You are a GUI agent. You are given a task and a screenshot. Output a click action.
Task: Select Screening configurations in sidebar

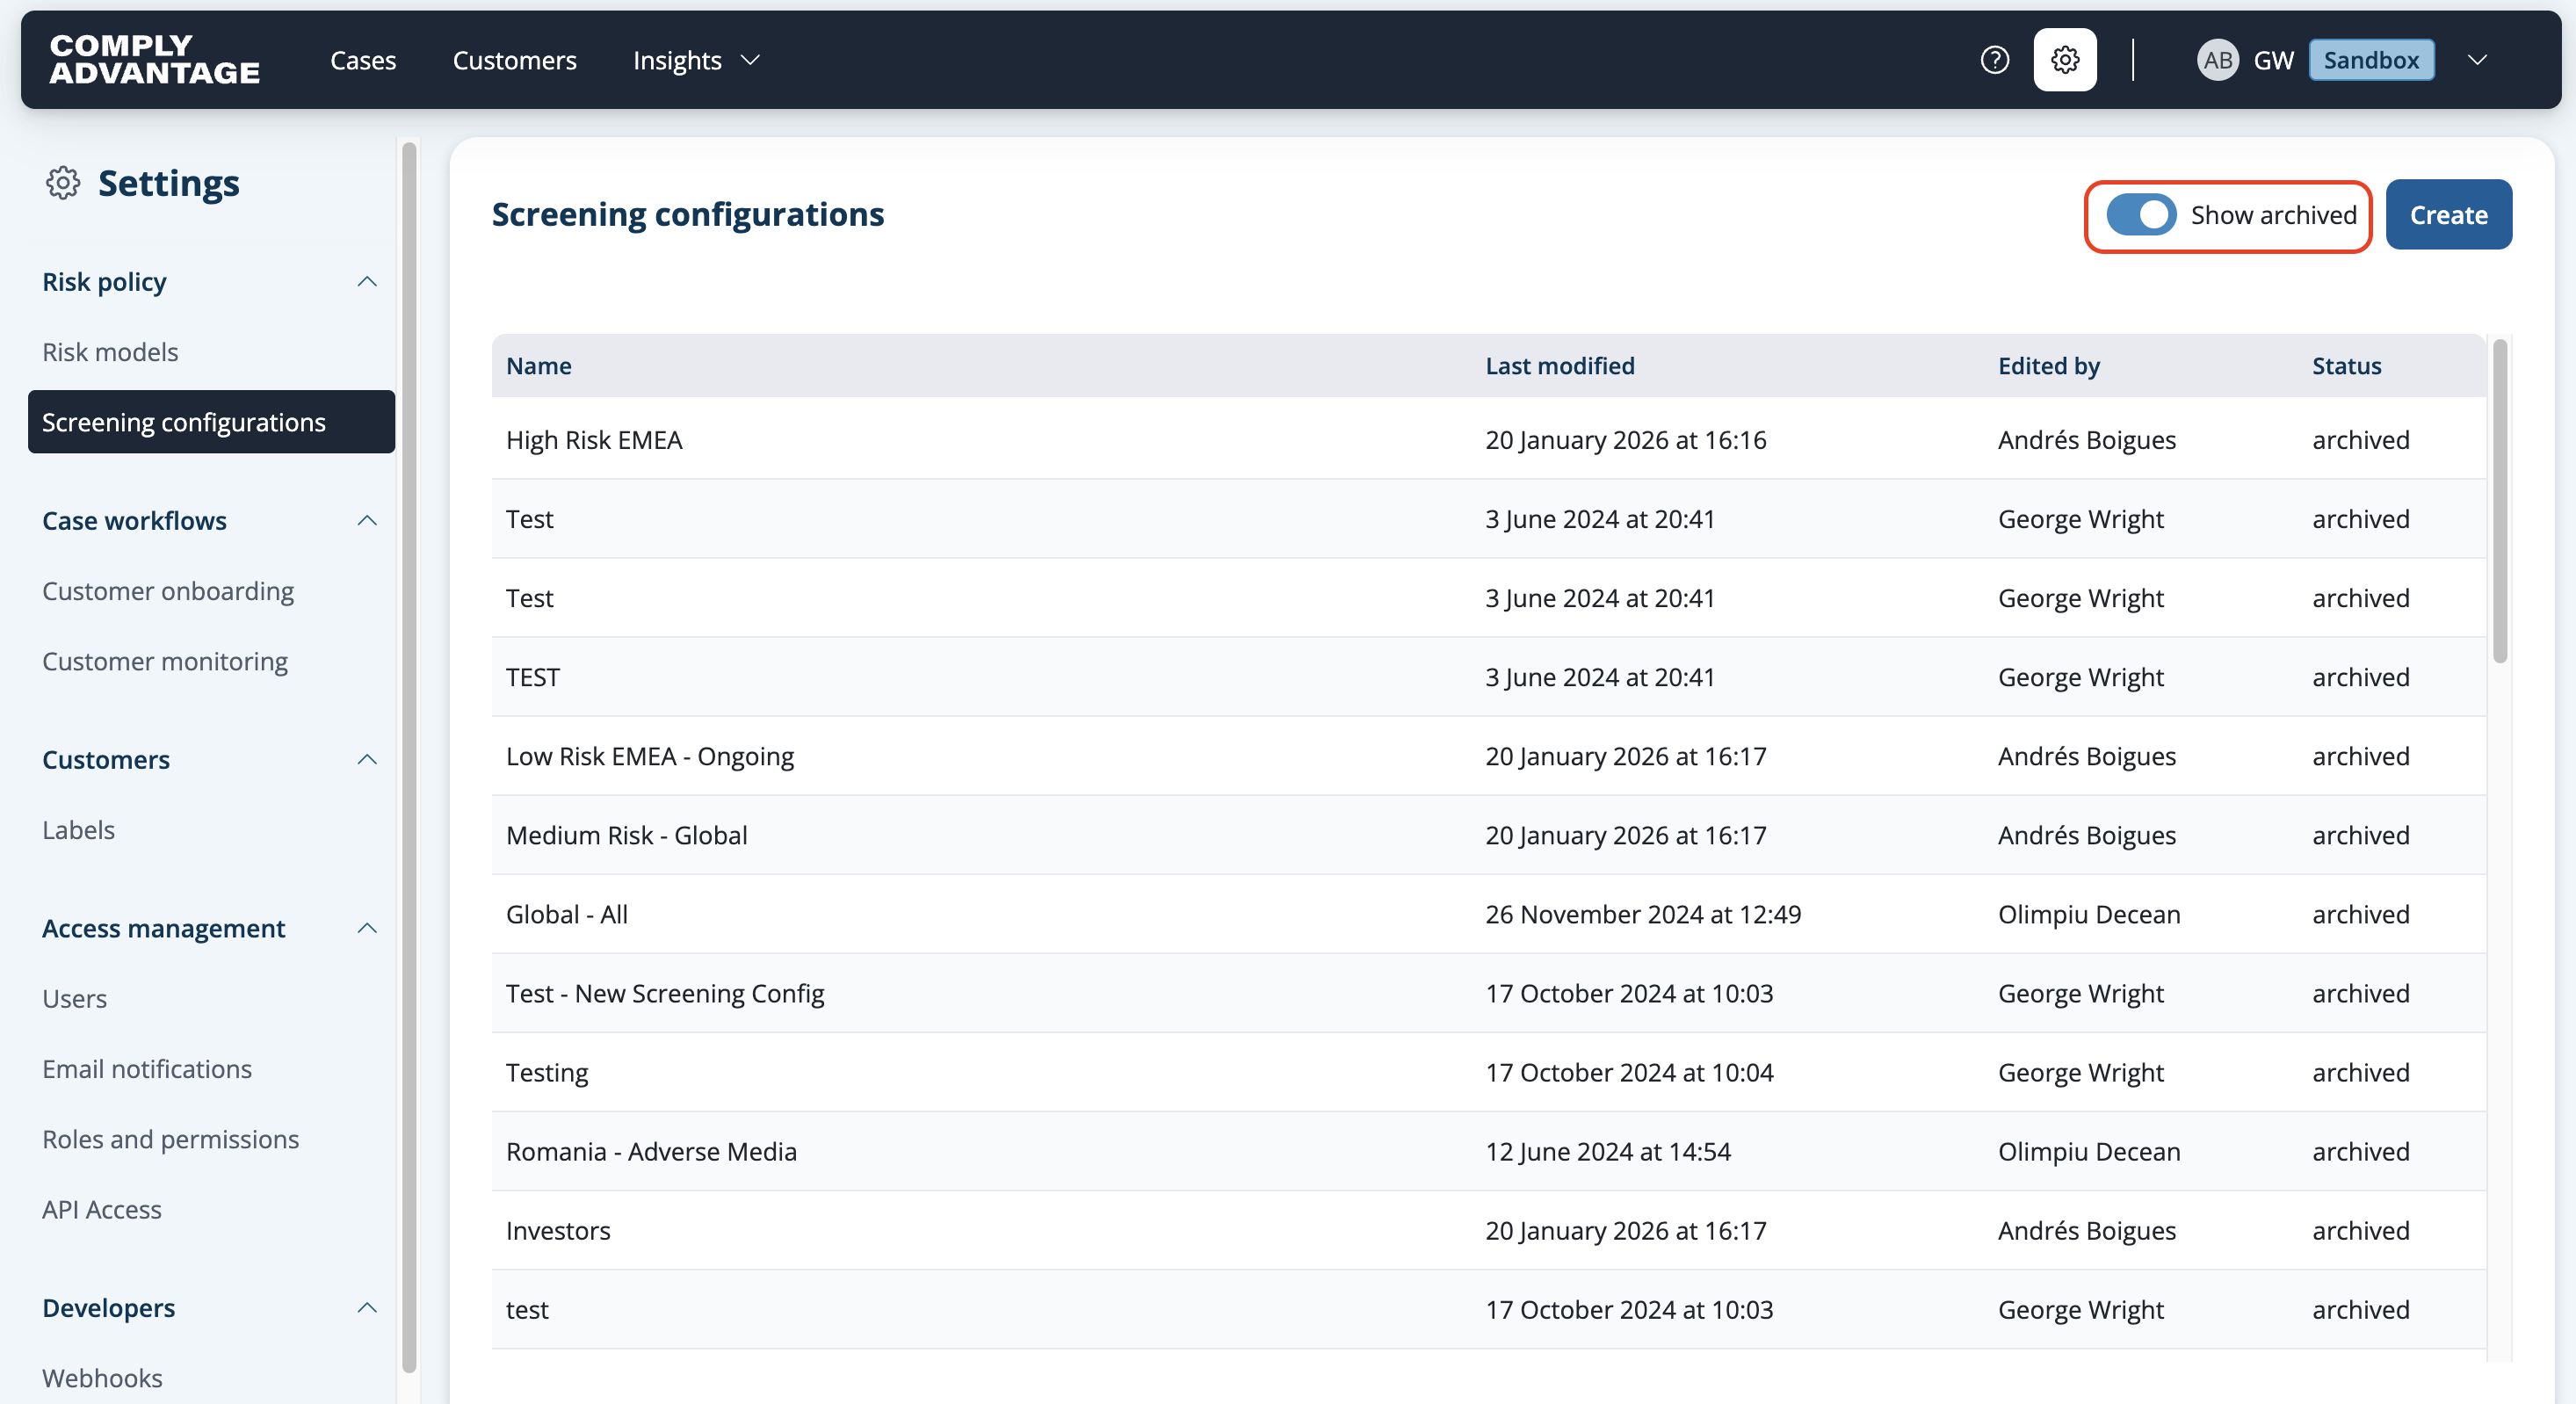point(211,422)
